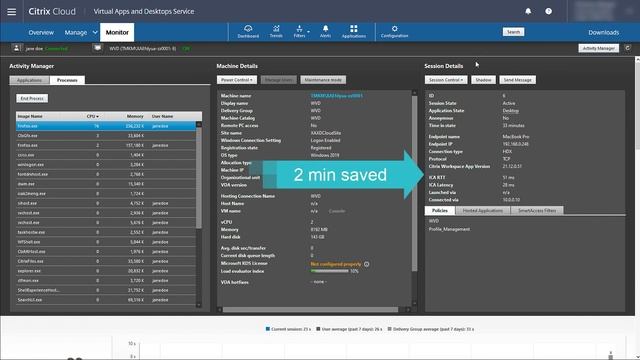Open the Manage tab
The height and width of the screenshot is (360, 640).
(76, 32)
